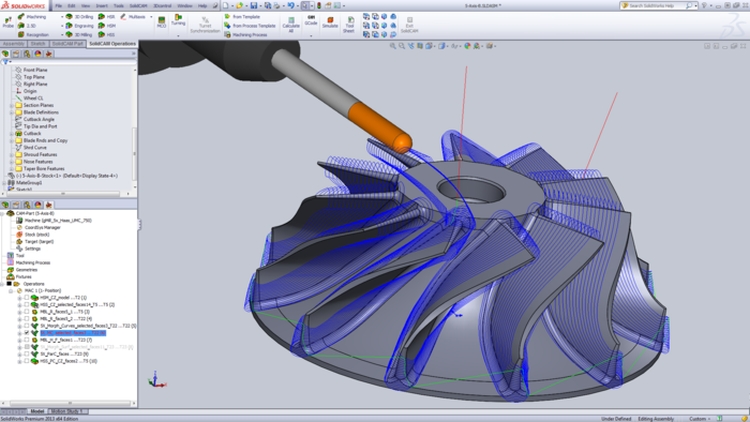
Task: Open the 2.5D operation
Action: pos(27,26)
